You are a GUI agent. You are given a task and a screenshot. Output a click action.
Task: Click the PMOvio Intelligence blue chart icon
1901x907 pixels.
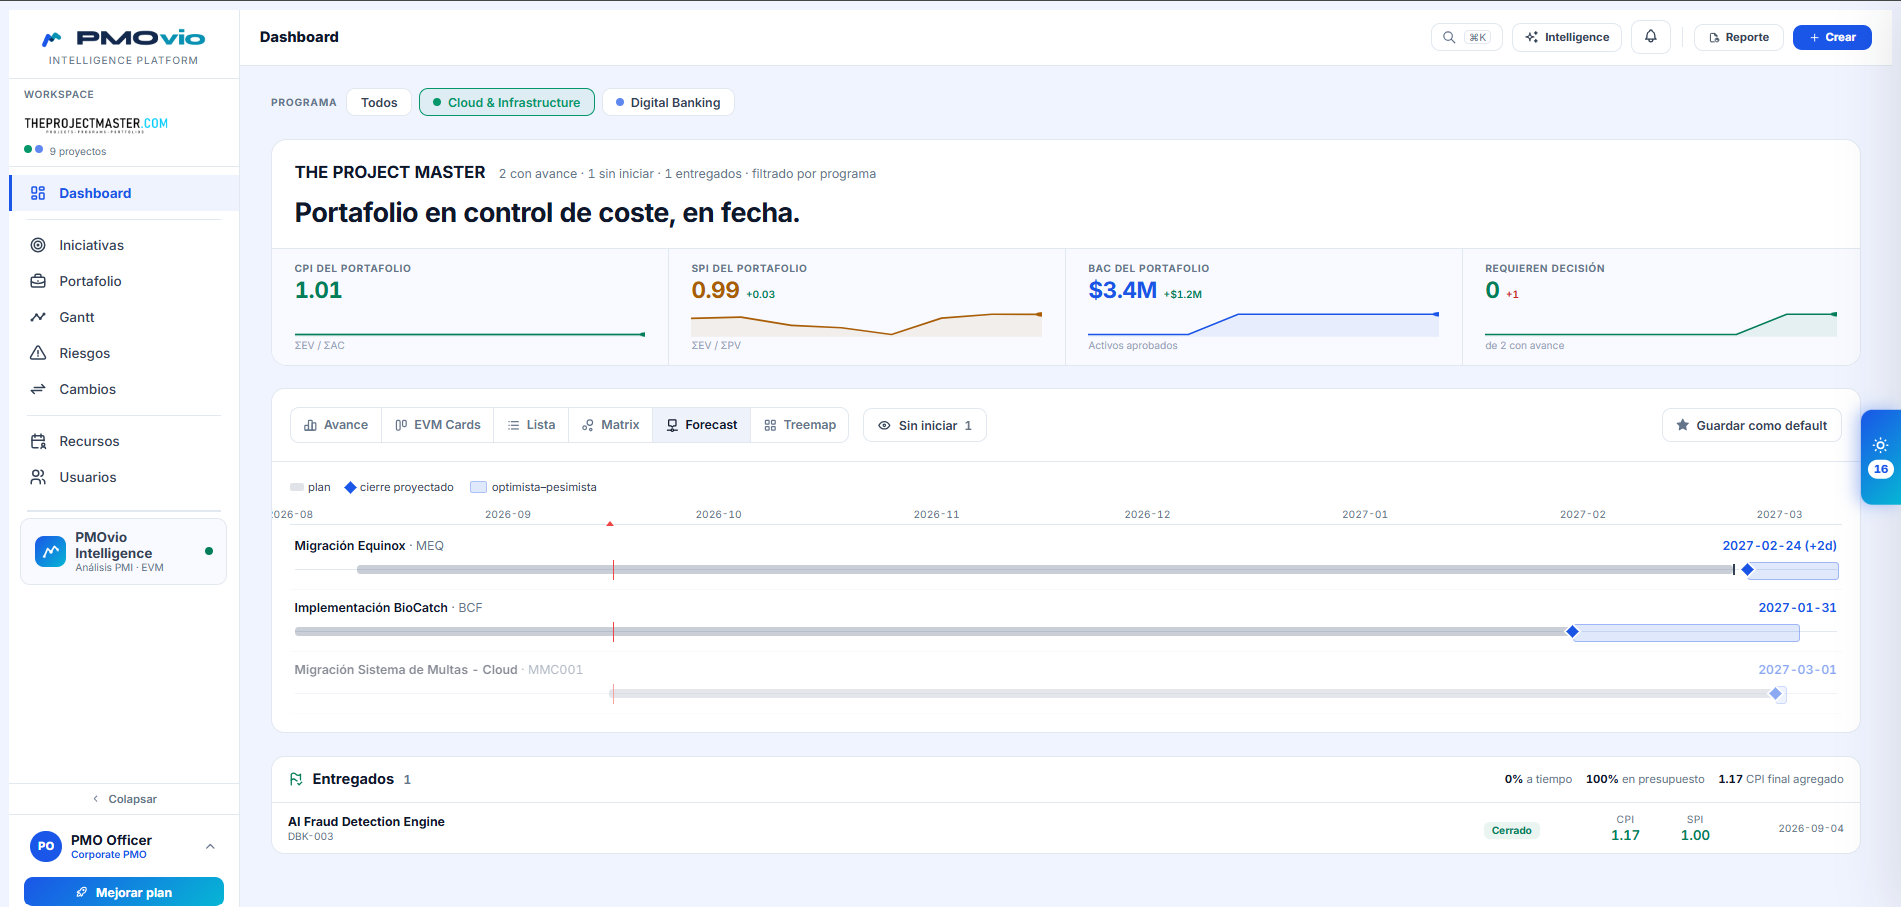pos(50,551)
